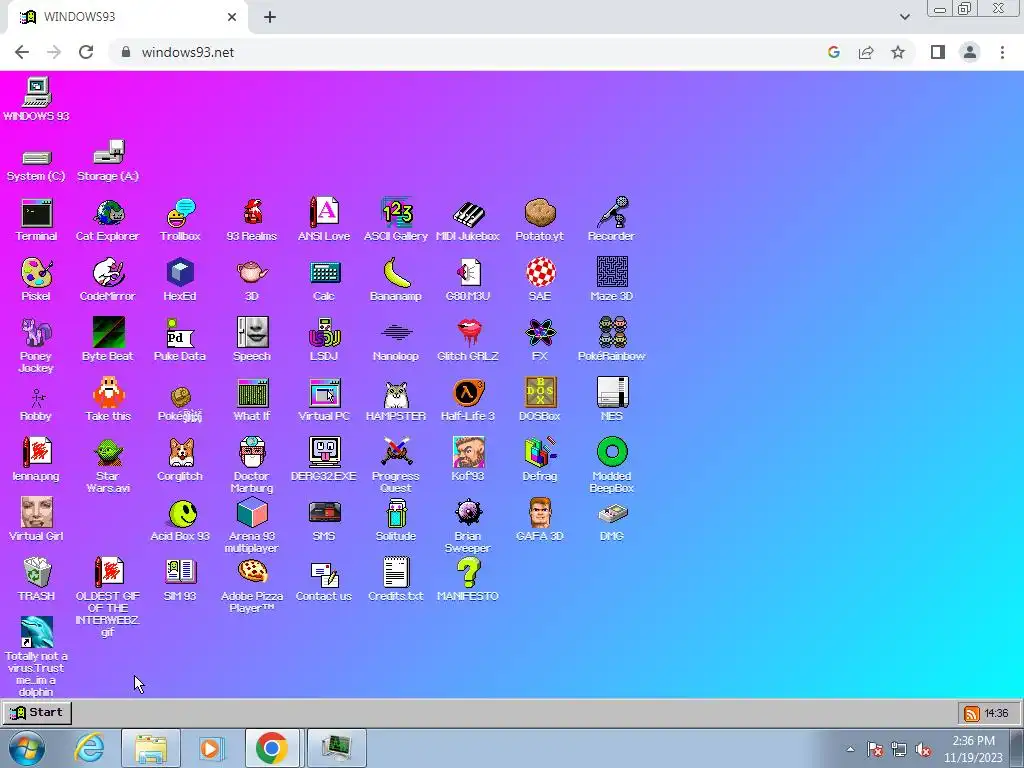Open the HAMPSTER icon

click(x=396, y=394)
